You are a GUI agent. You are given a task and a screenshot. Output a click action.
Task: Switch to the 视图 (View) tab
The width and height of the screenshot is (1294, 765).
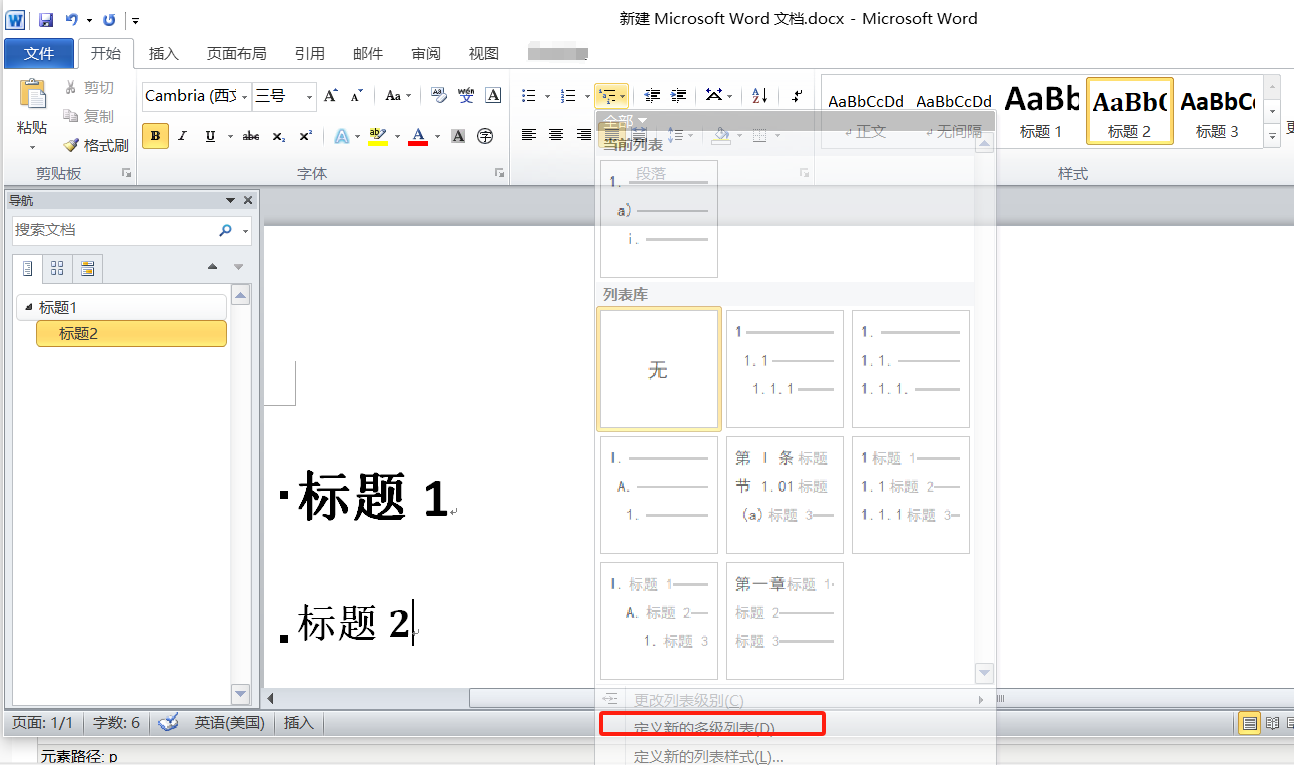pos(484,54)
